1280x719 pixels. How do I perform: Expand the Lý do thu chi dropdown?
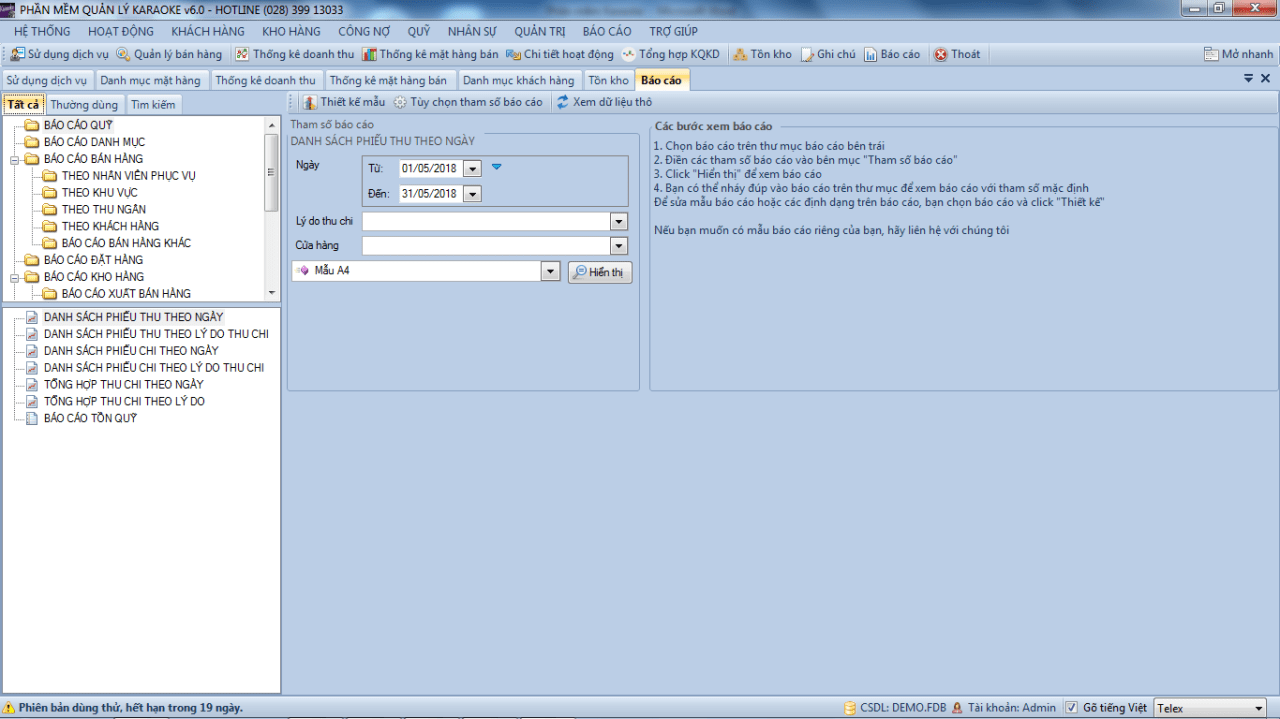point(619,221)
